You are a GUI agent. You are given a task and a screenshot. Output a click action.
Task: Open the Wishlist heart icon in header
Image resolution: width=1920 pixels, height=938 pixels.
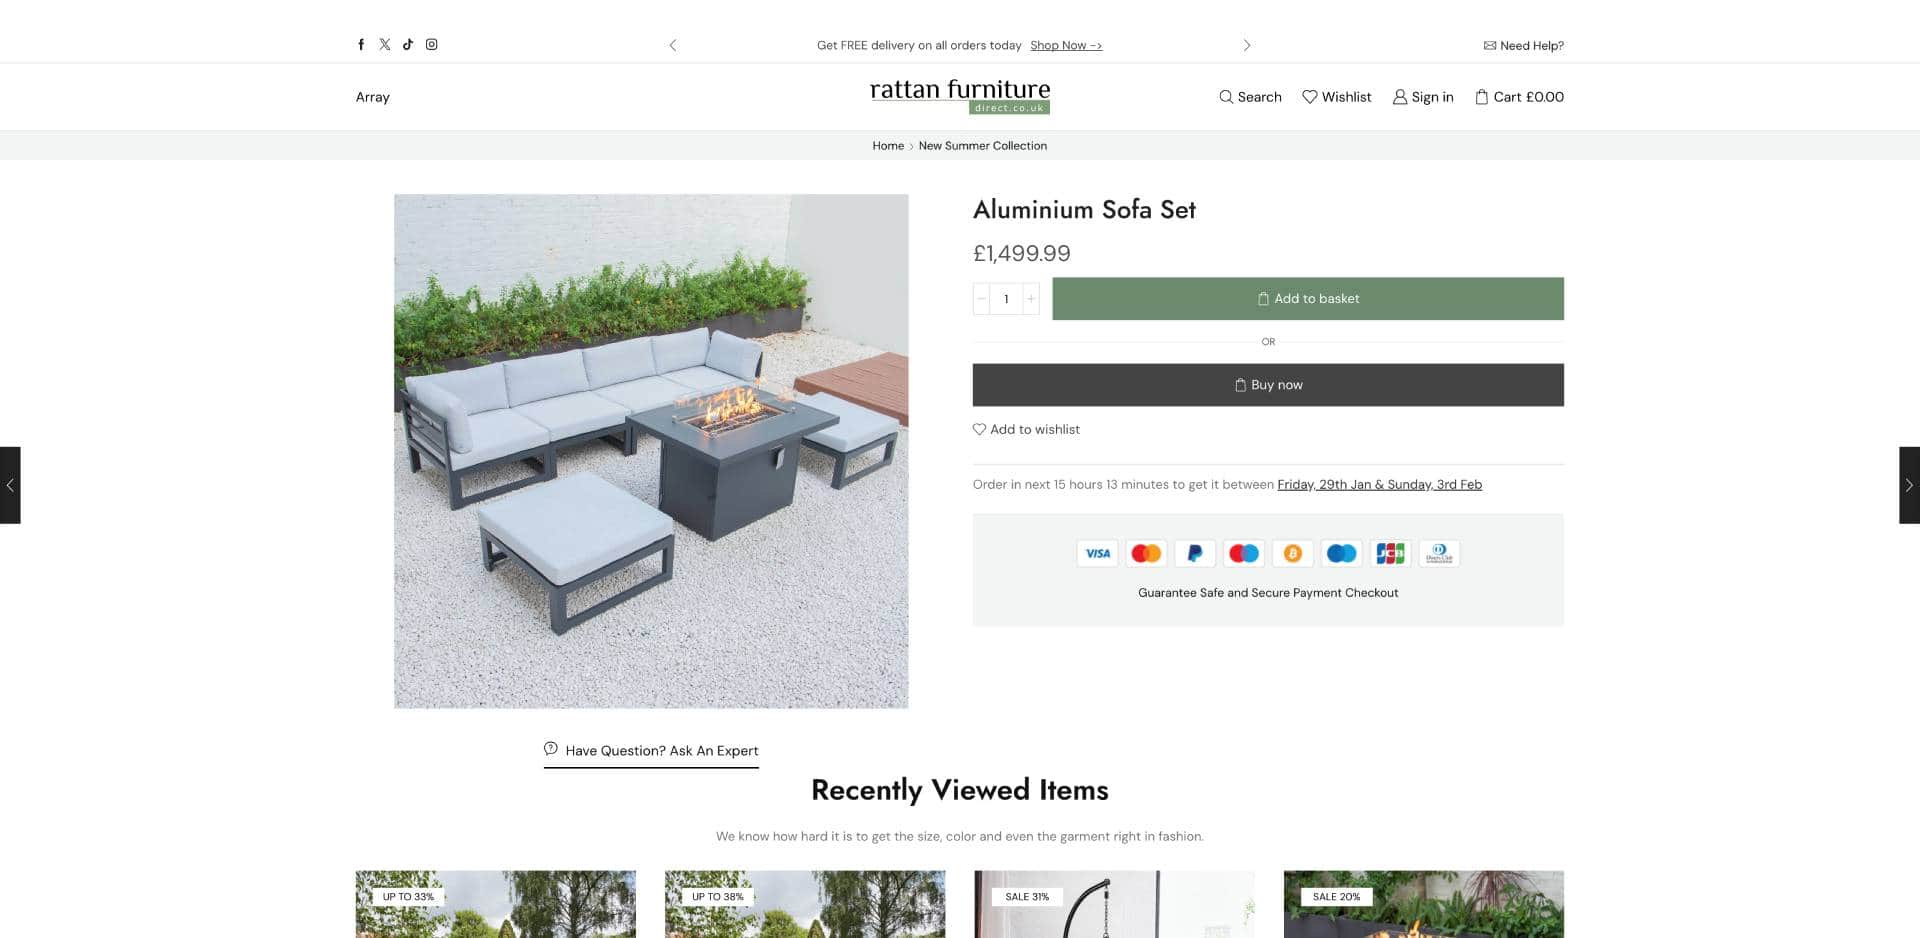(1310, 97)
